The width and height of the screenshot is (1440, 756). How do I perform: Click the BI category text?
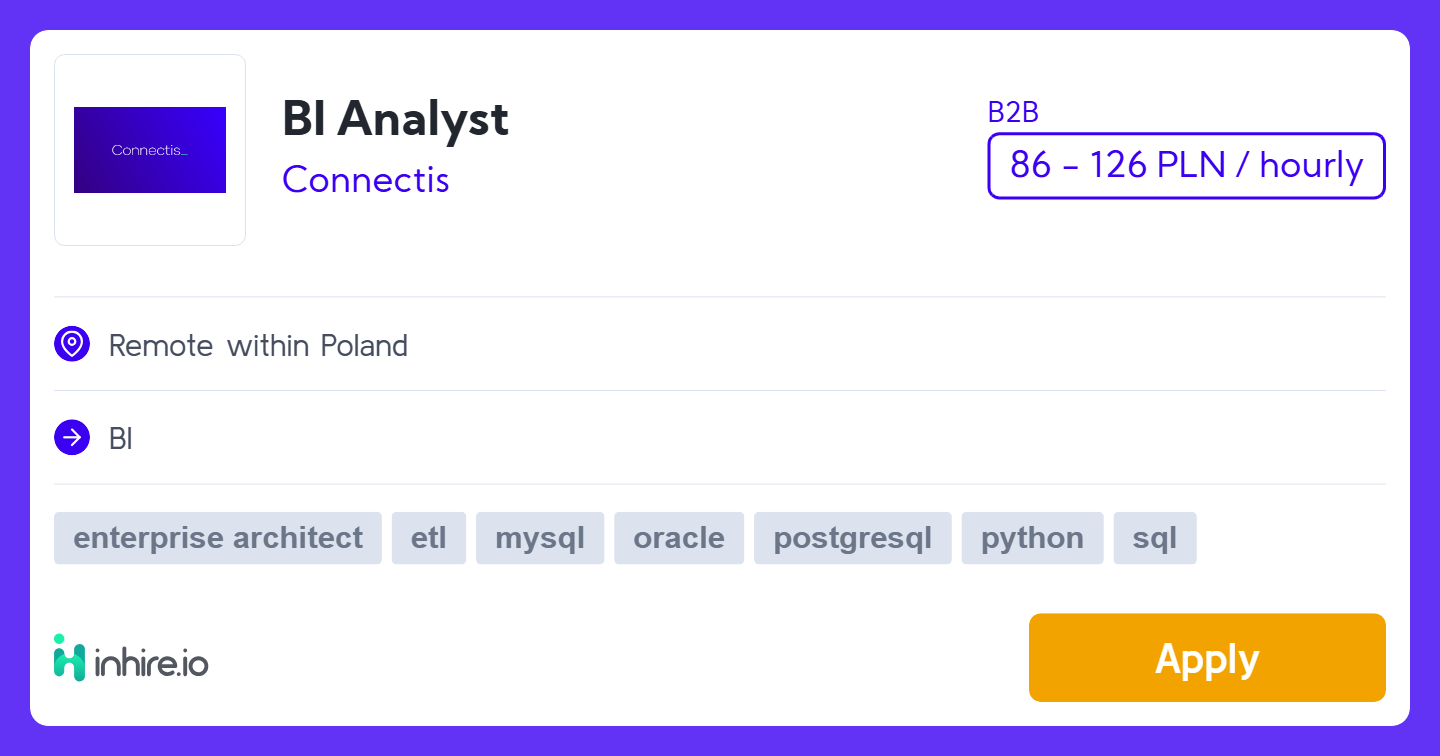click(121, 439)
